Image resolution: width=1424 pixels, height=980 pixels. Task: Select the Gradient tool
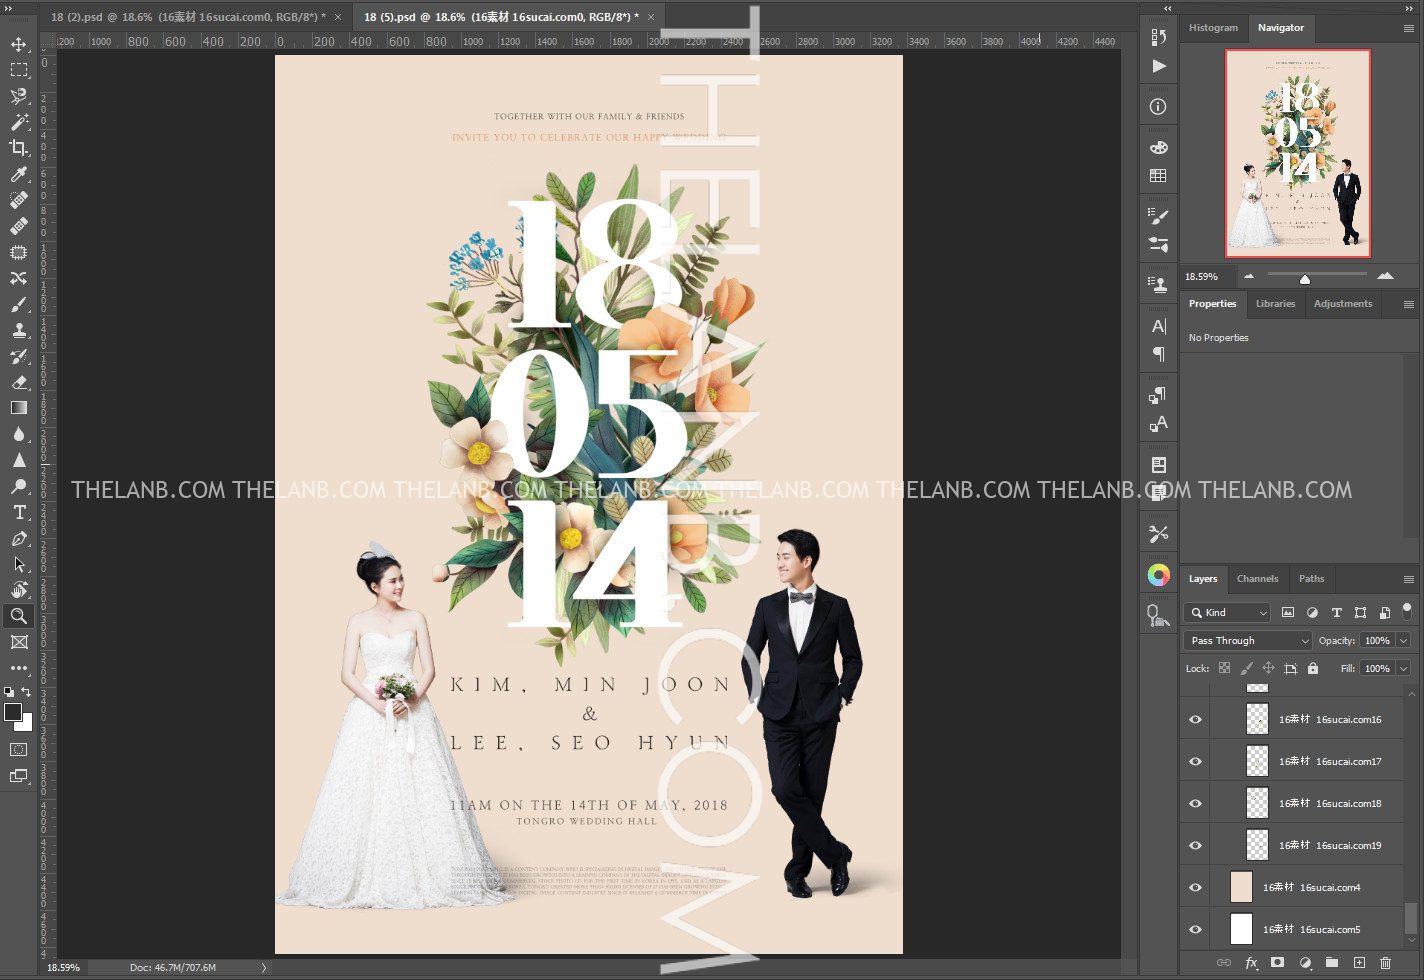click(19, 408)
